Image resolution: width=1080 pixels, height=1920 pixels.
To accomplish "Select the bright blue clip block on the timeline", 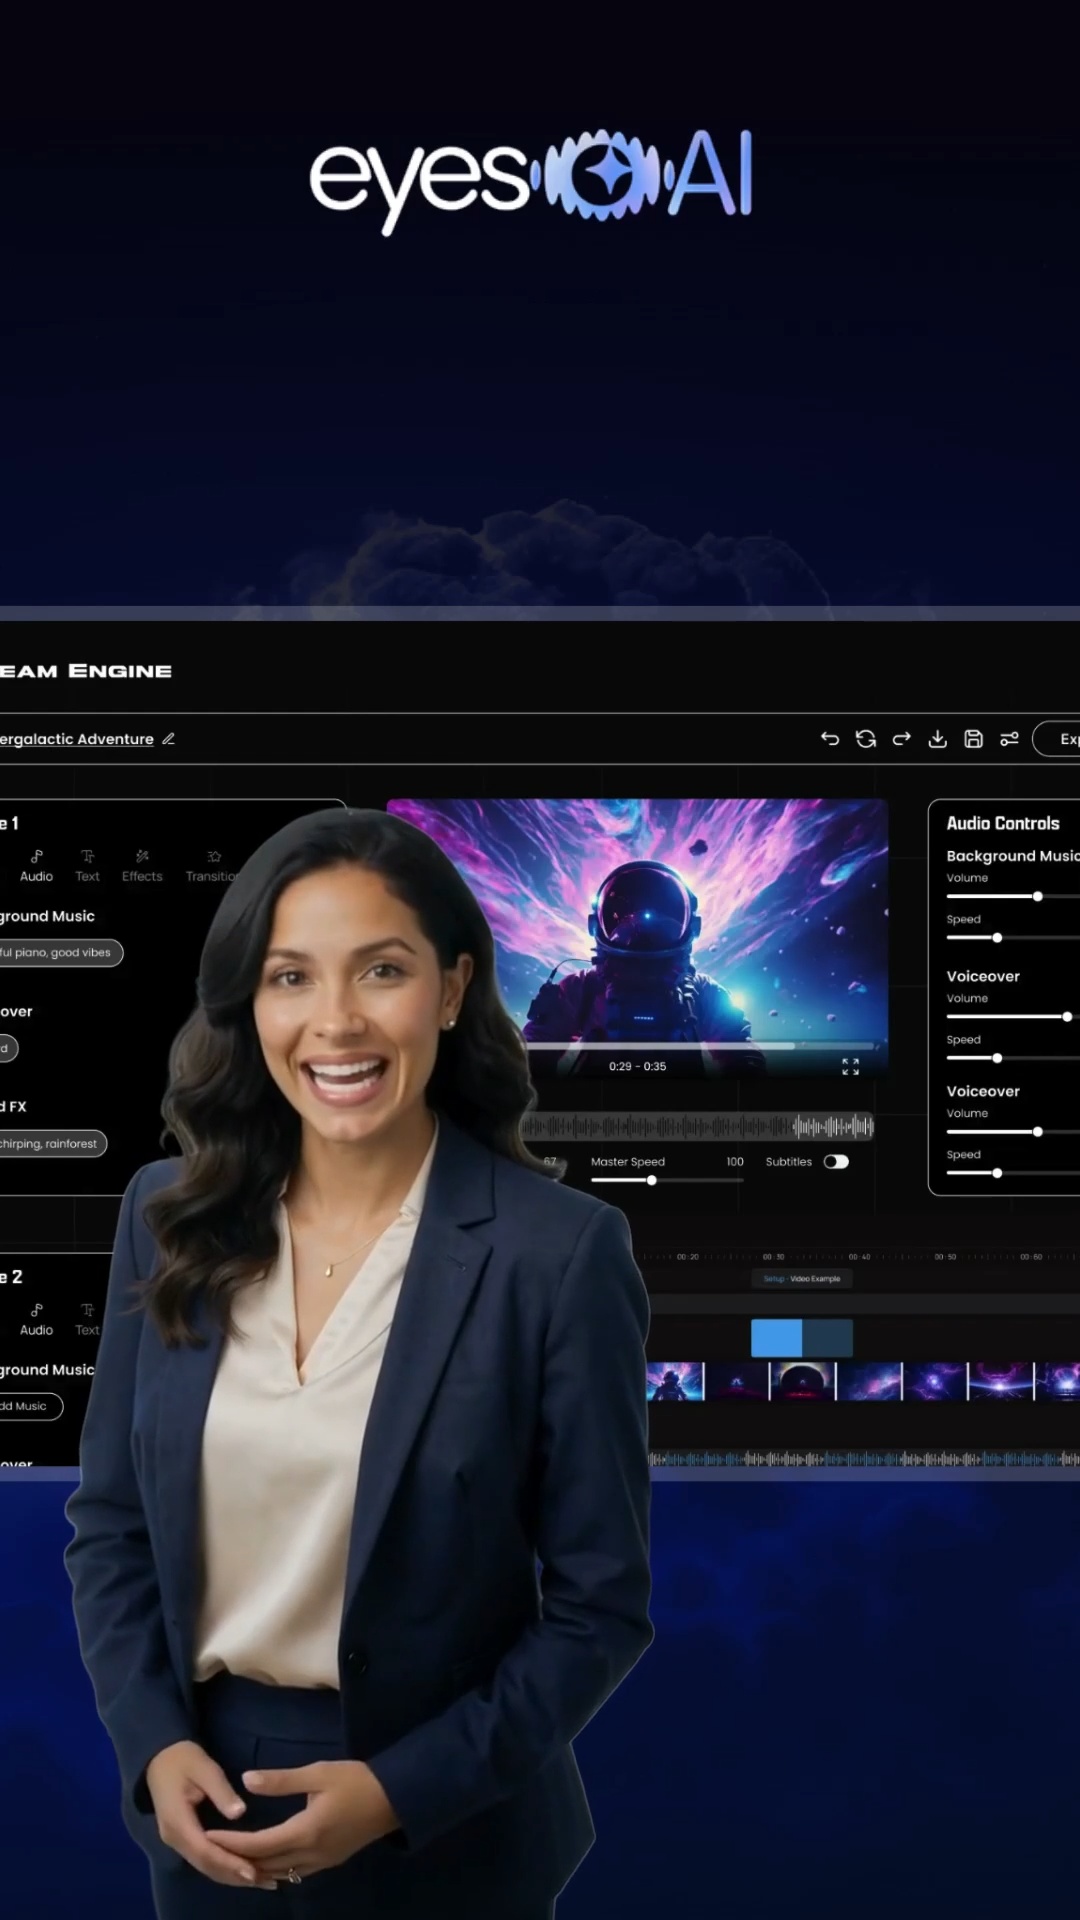I will (x=777, y=1338).
